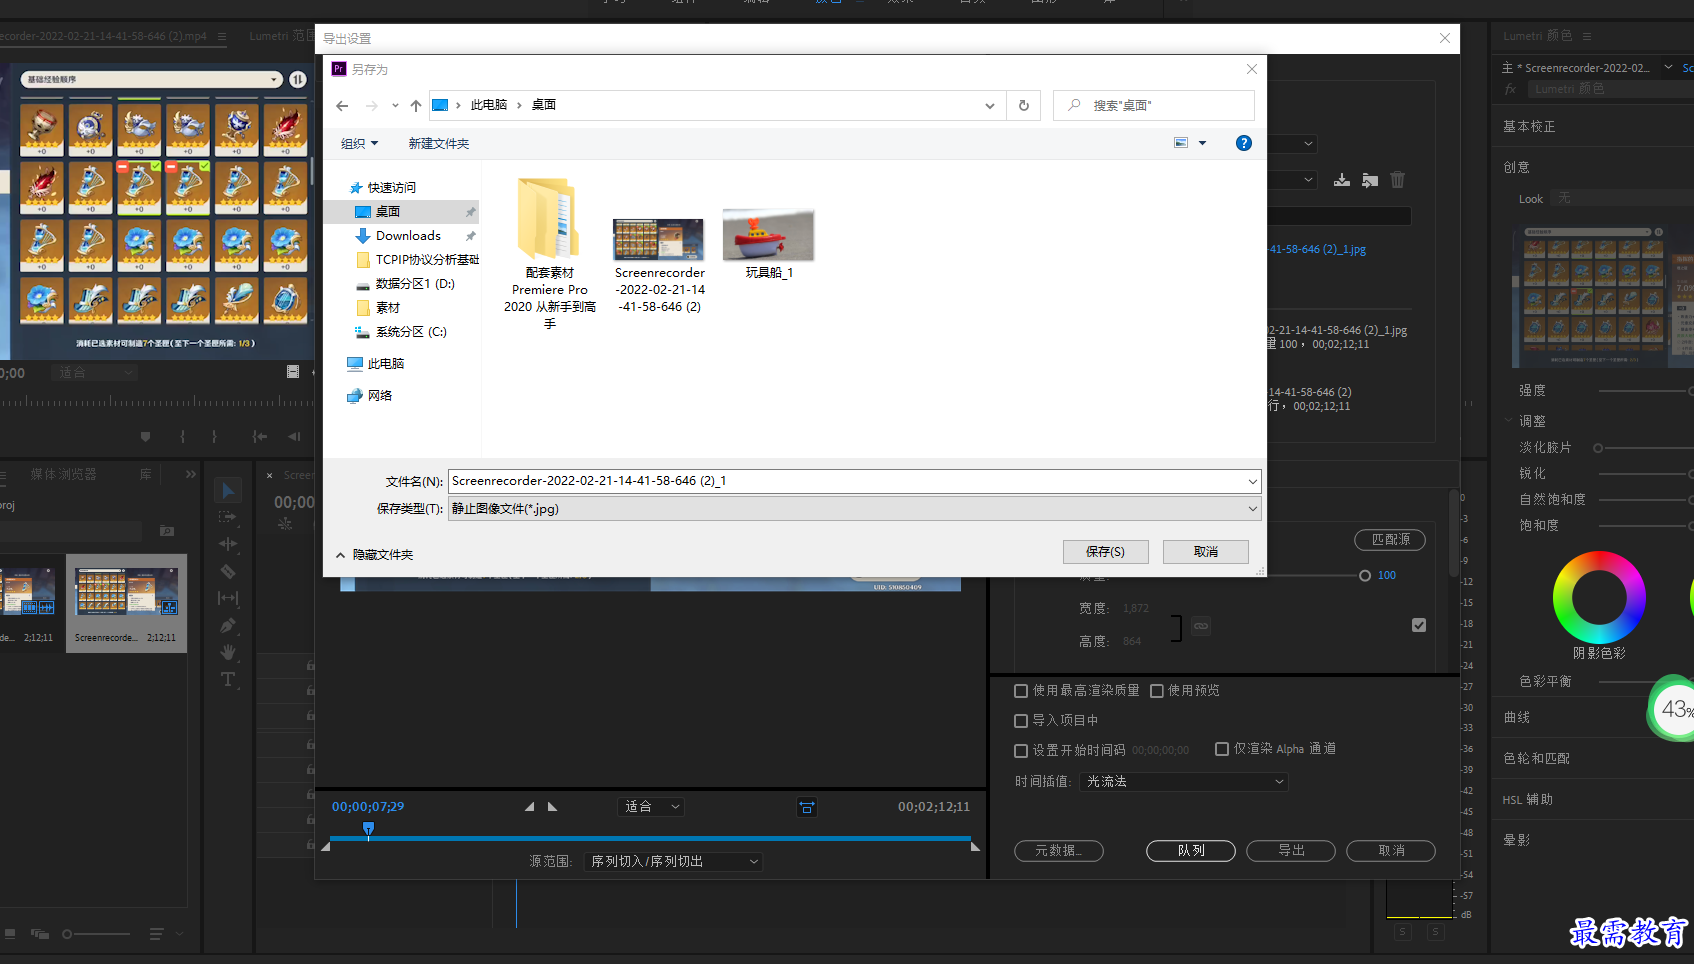Open the preview zoom Fit dropdown

tap(652, 807)
